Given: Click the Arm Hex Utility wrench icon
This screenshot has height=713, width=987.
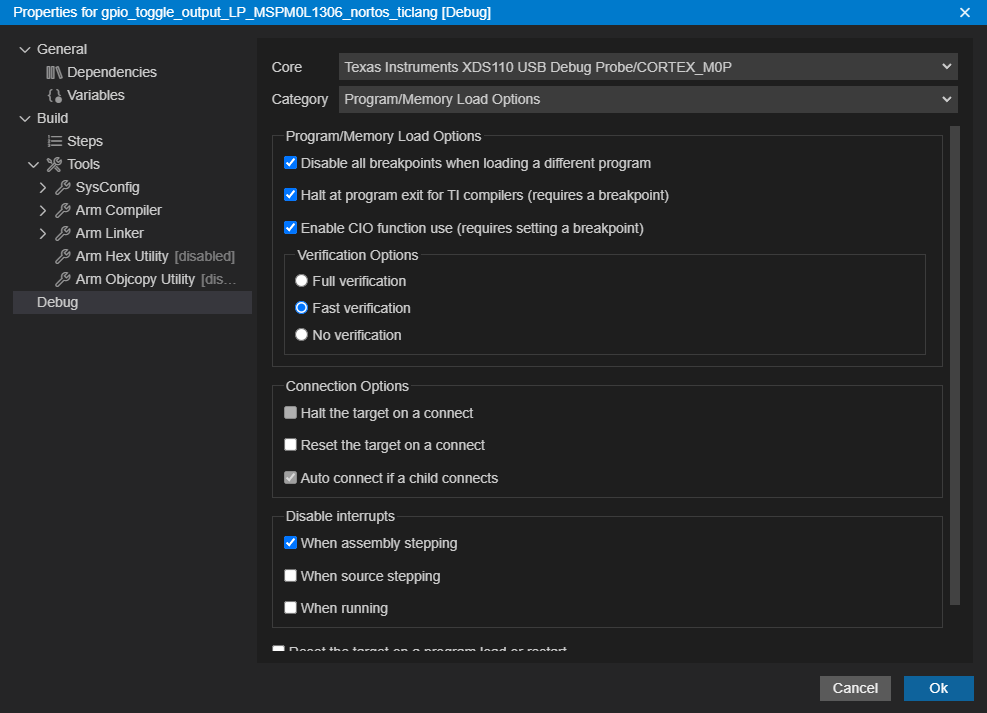Looking at the screenshot, I should coord(63,256).
